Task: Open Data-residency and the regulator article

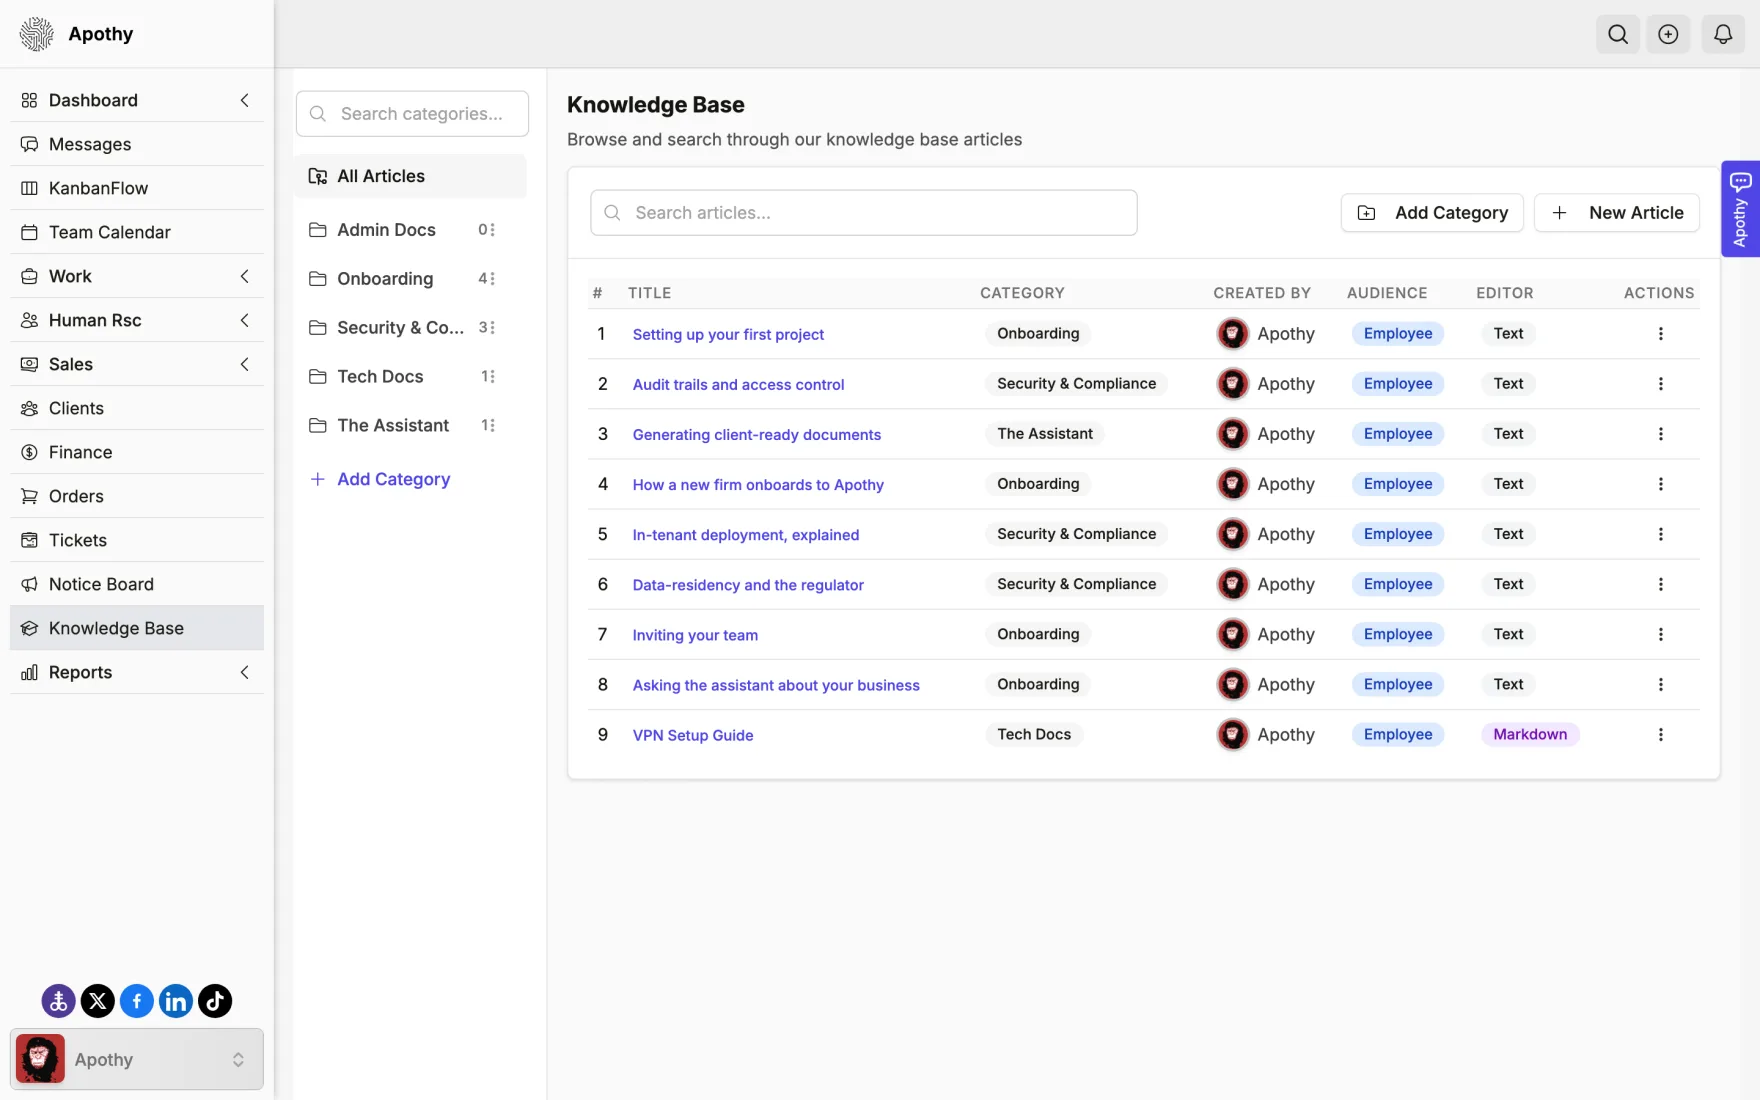Action: pos(748,585)
